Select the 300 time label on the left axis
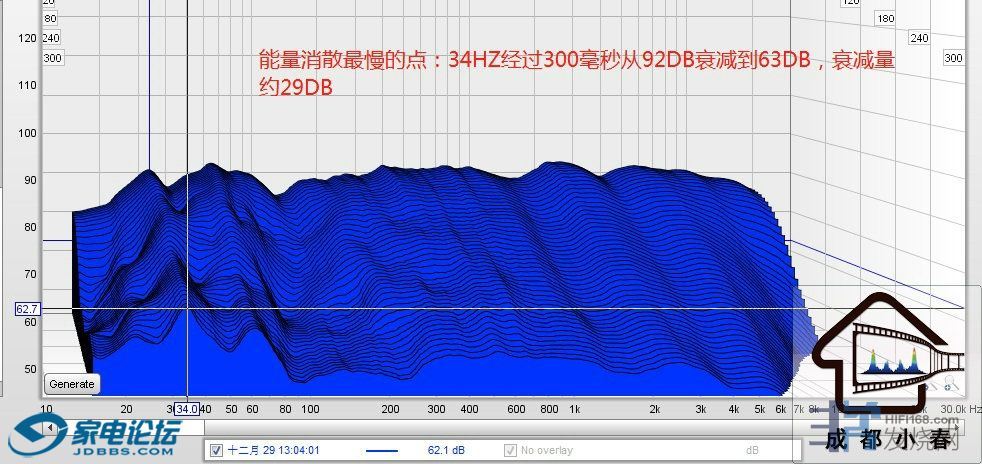This screenshot has width=982, height=464. (x=52, y=58)
